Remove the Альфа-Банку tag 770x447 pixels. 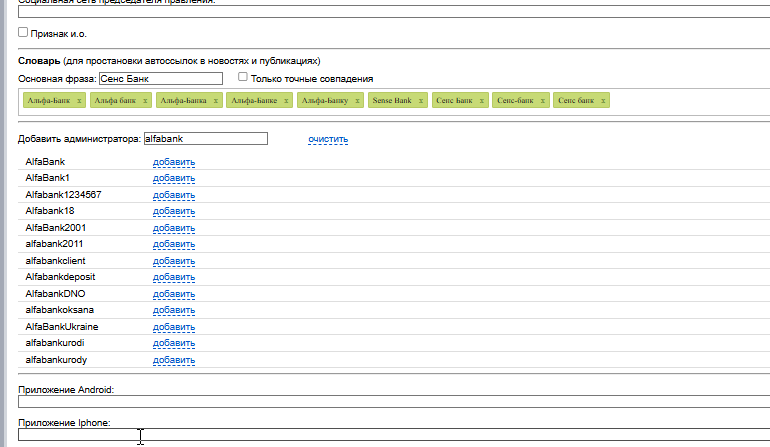(357, 101)
